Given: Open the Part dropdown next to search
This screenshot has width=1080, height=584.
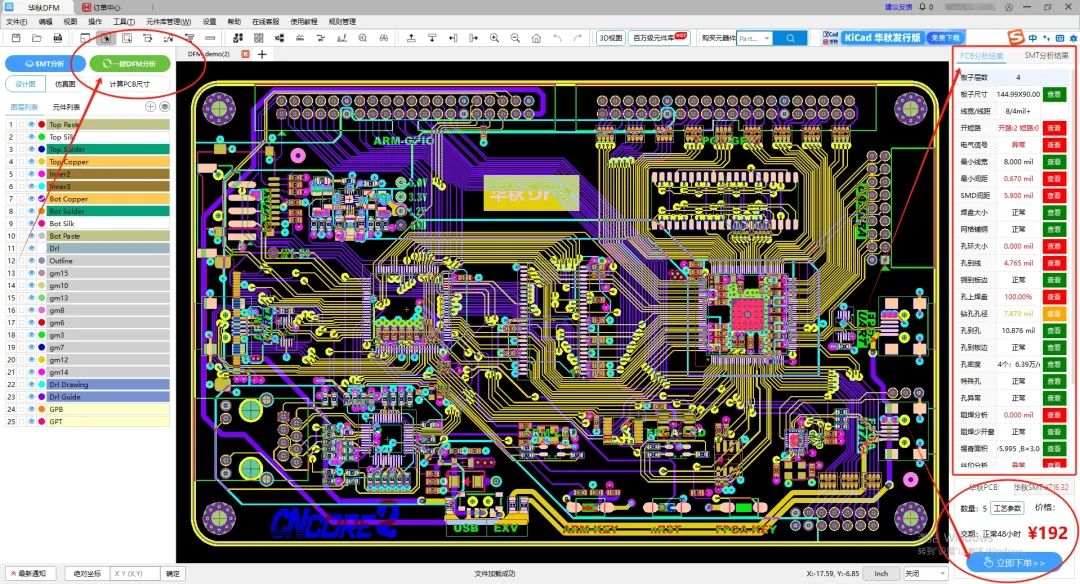Looking at the screenshot, I should click(754, 38).
